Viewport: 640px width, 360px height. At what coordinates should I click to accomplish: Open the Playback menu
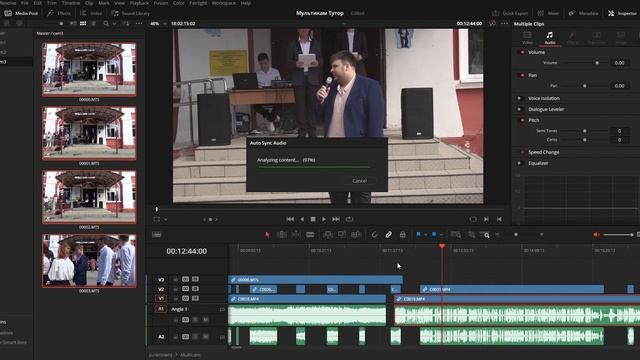click(139, 3)
